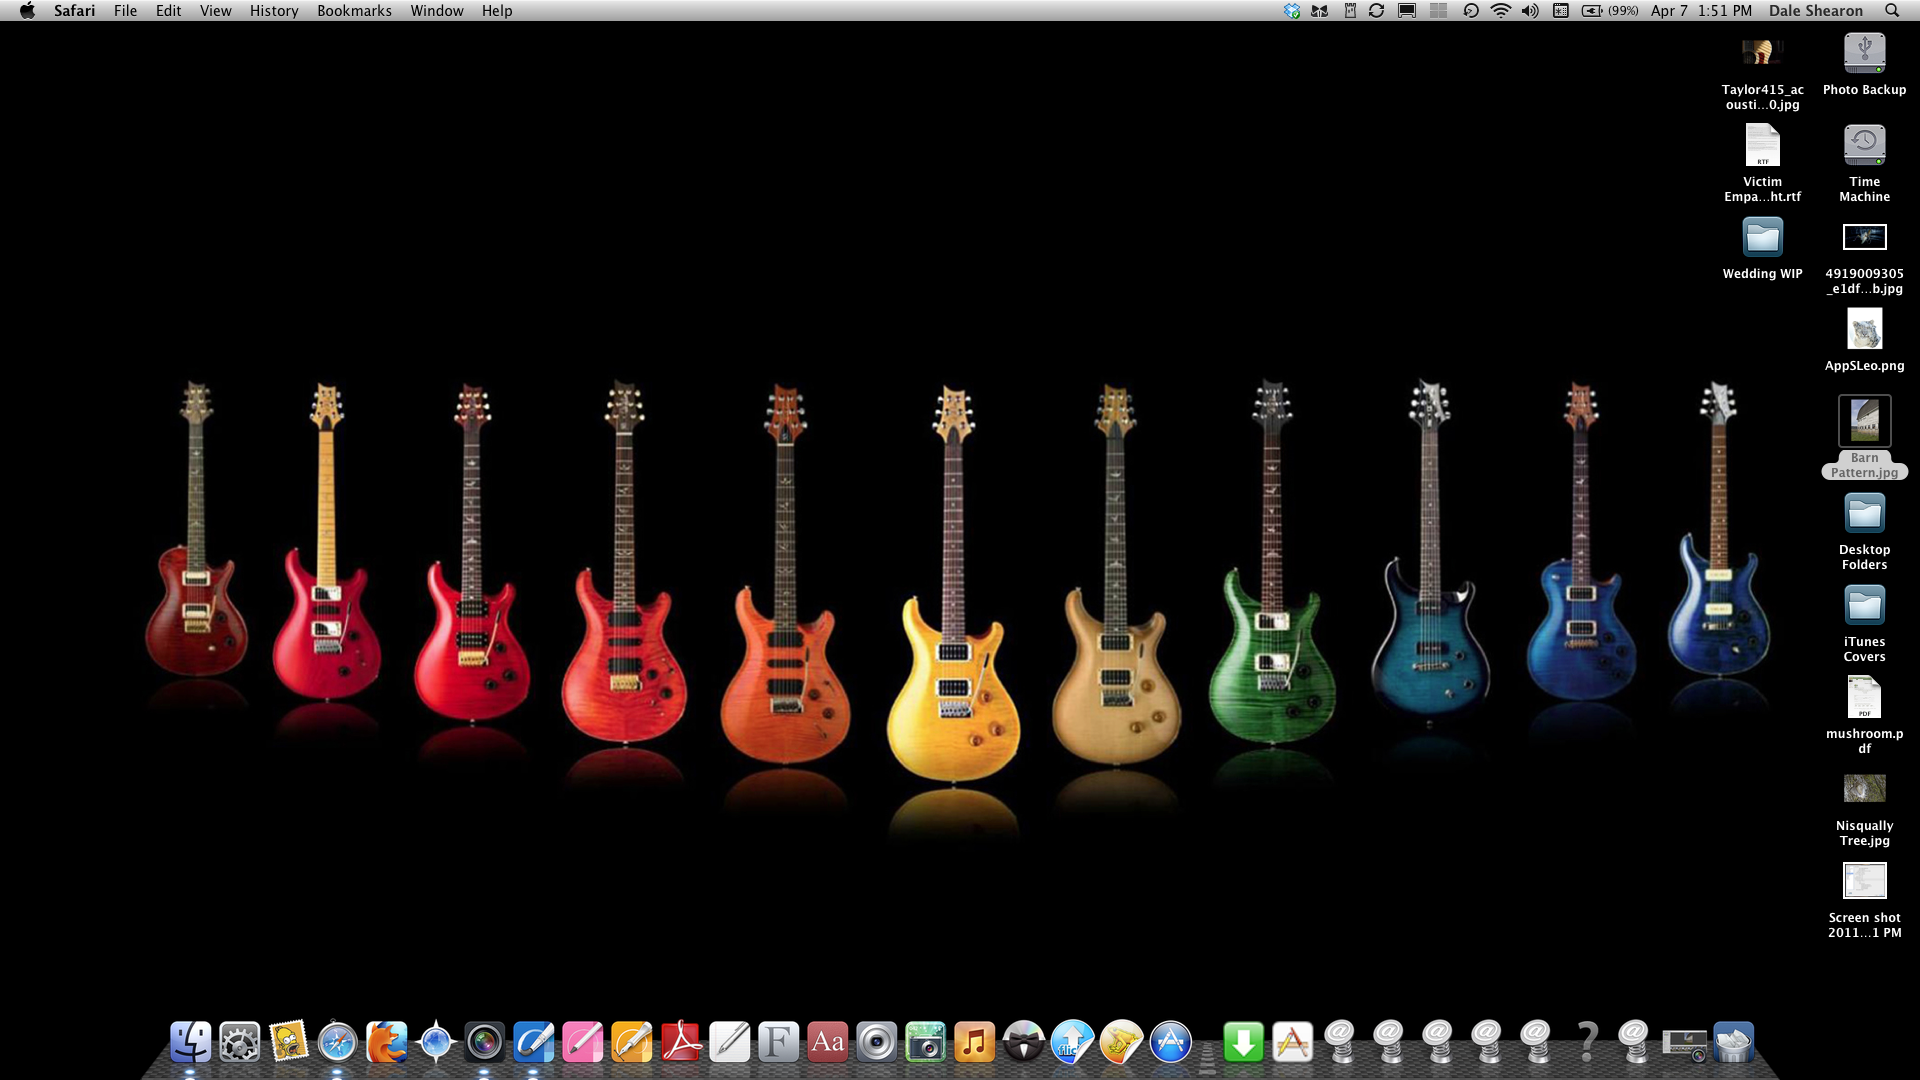
Task: Select the Wedding WIP folder
Action: click(1762, 248)
